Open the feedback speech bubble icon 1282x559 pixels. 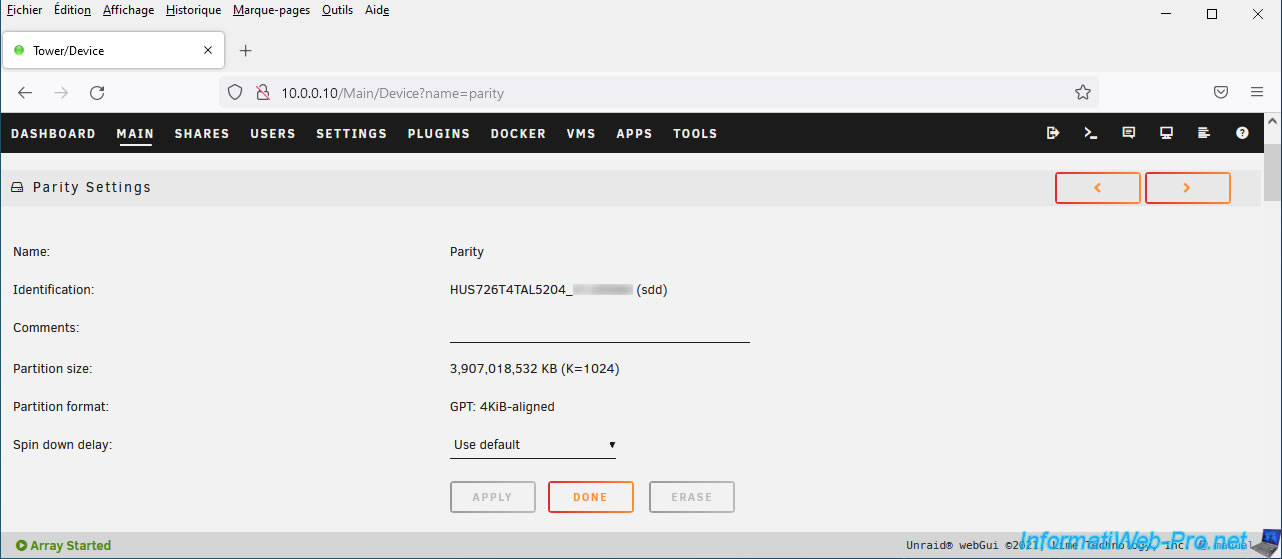click(1129, 133)
